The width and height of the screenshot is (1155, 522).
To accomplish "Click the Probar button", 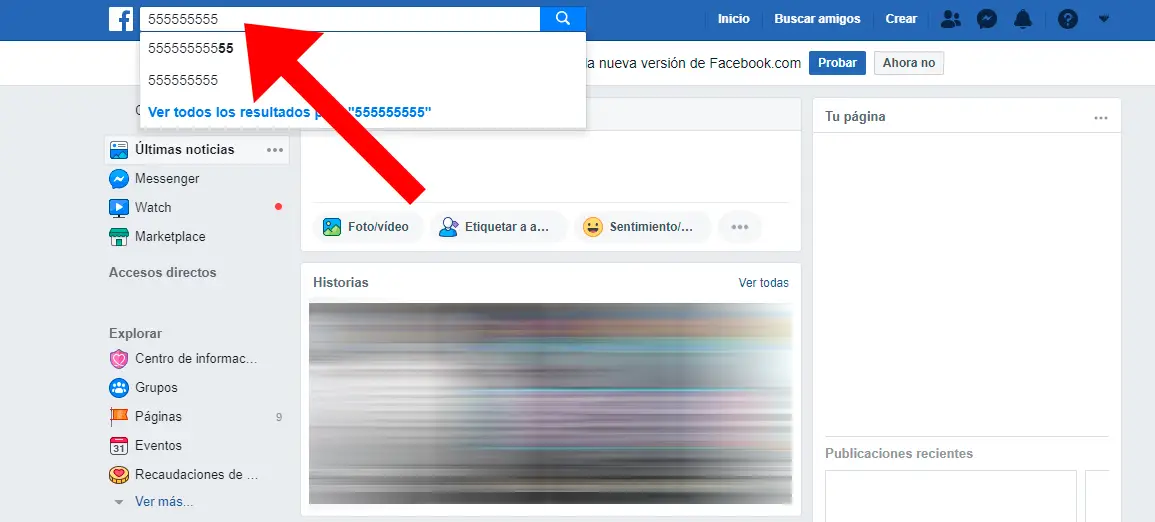I will (x=837, y=63).
